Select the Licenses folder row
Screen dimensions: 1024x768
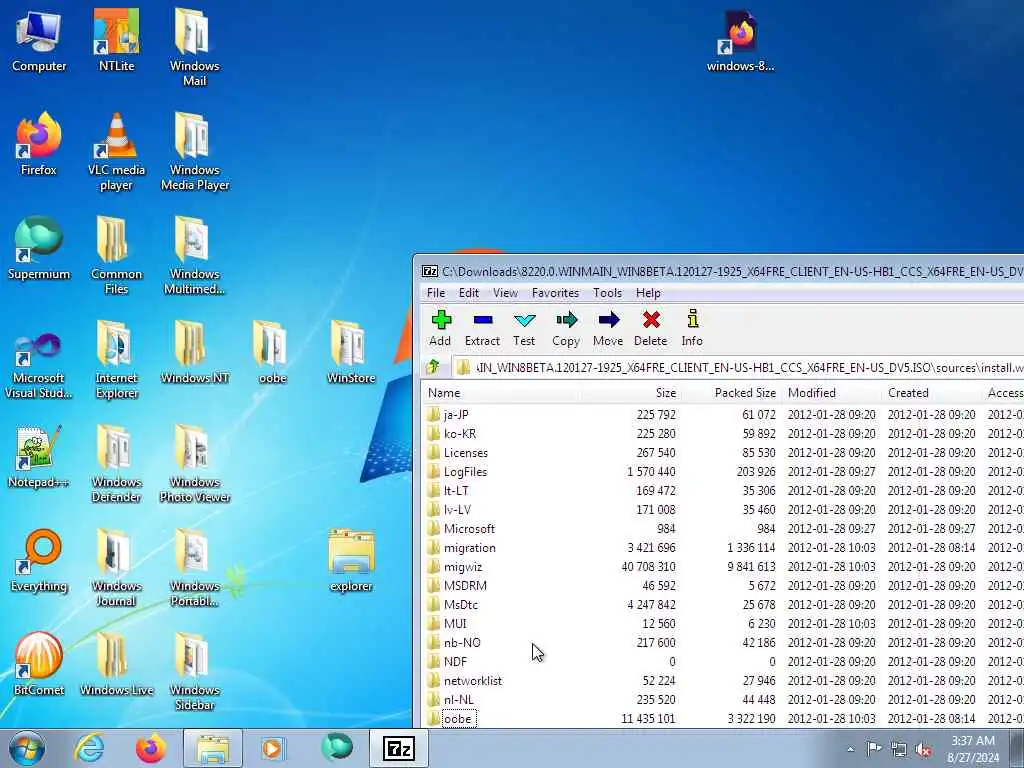click(x=724, y=453)
